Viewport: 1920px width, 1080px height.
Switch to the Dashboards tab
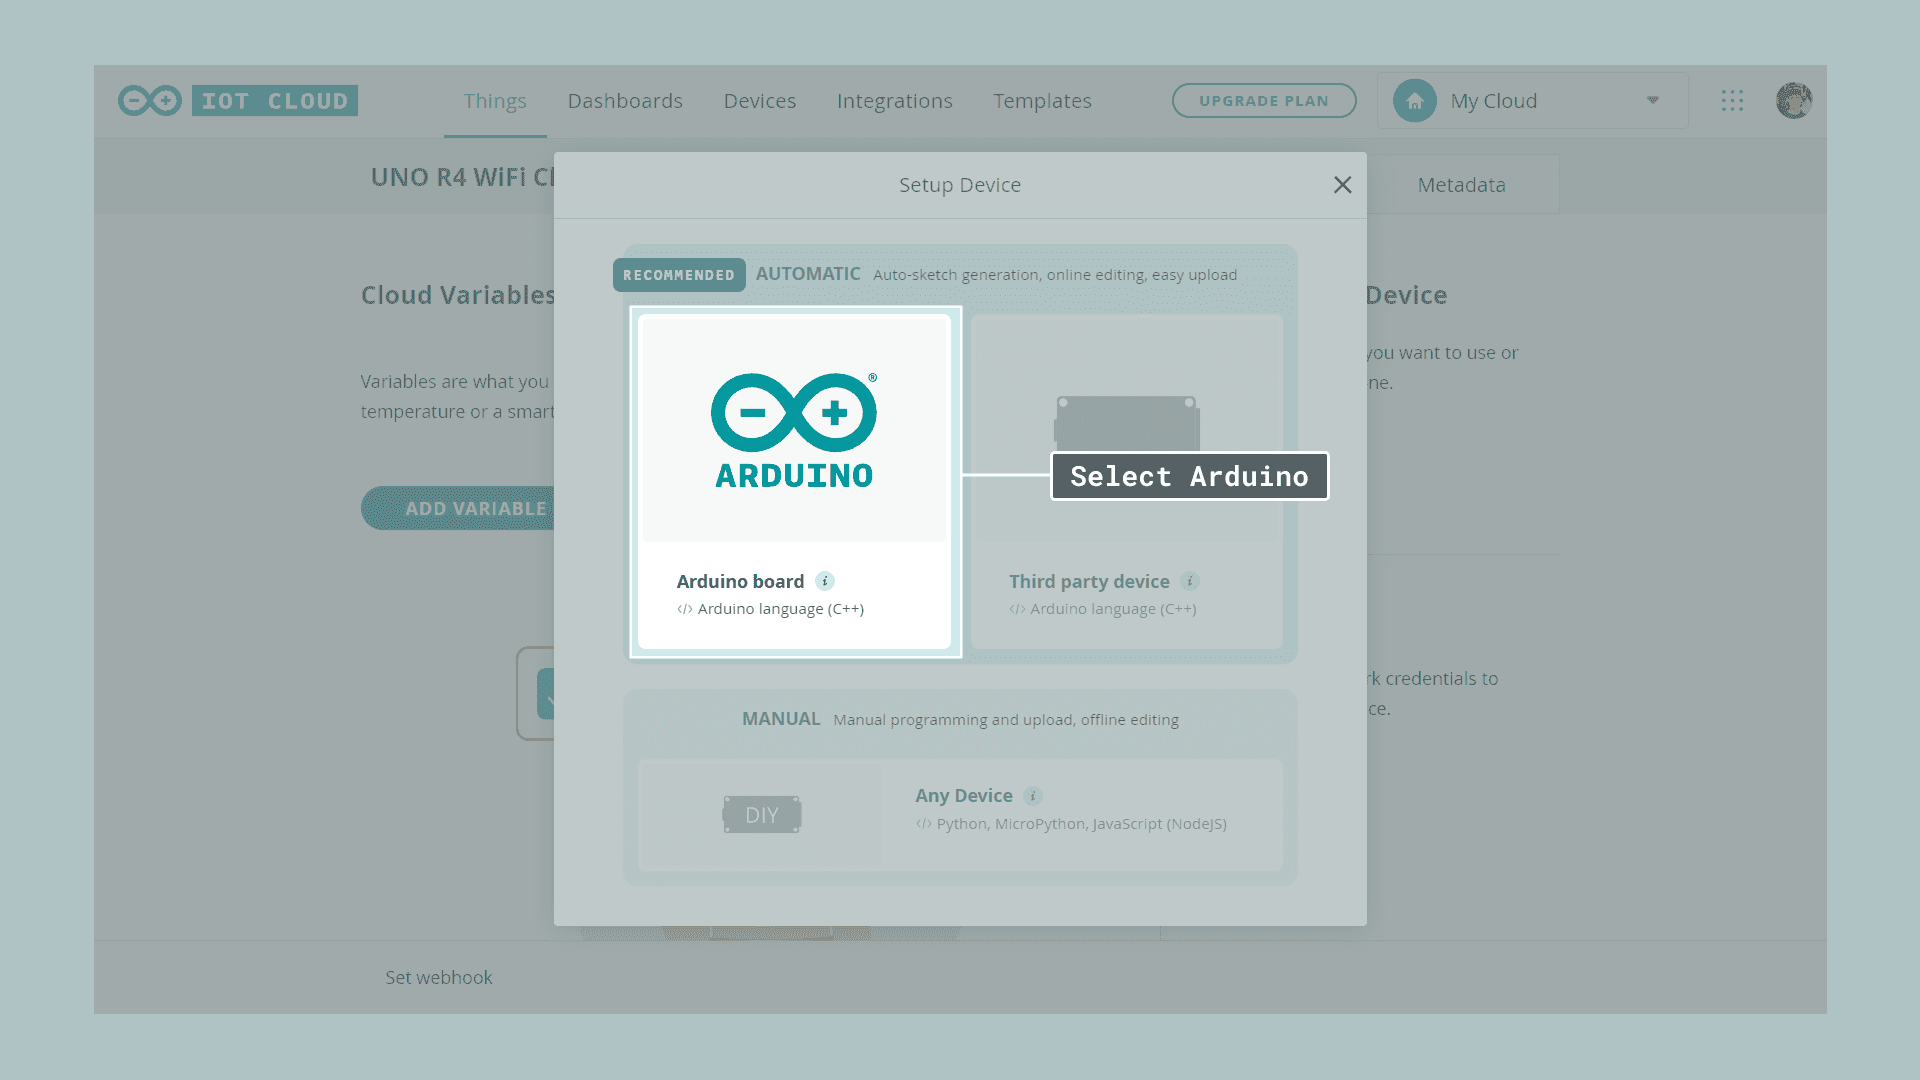[x=625, y=101]
